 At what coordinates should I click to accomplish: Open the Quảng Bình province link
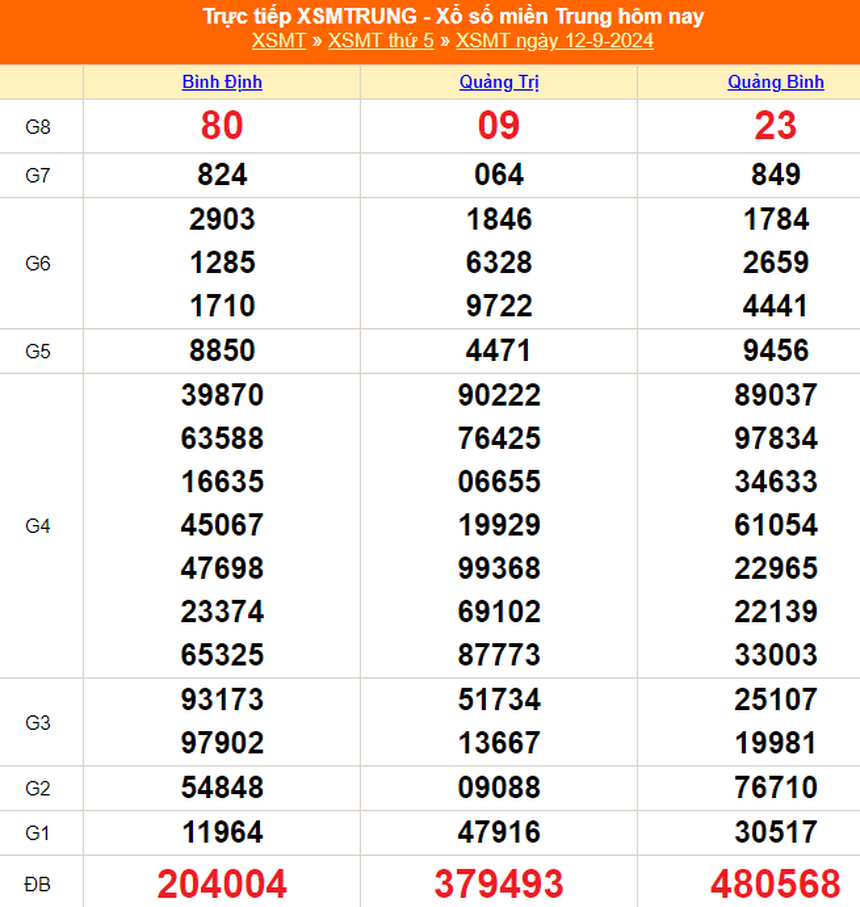tap(775, 82)
